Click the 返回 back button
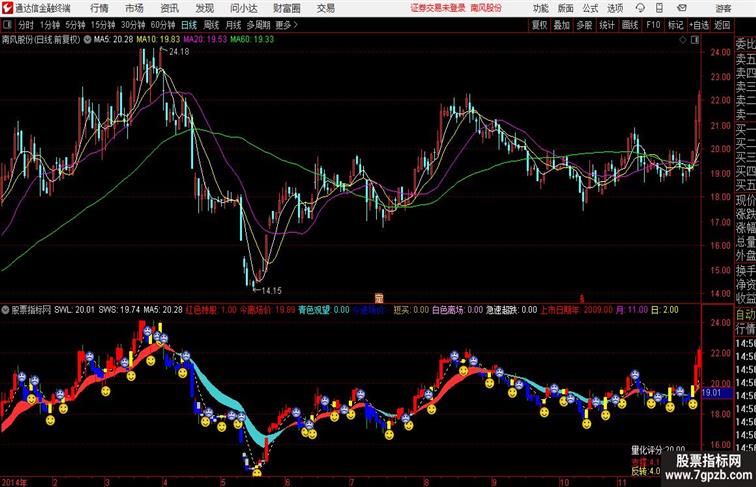The height and width of the screenshot is (487, 756). [722, 25]
